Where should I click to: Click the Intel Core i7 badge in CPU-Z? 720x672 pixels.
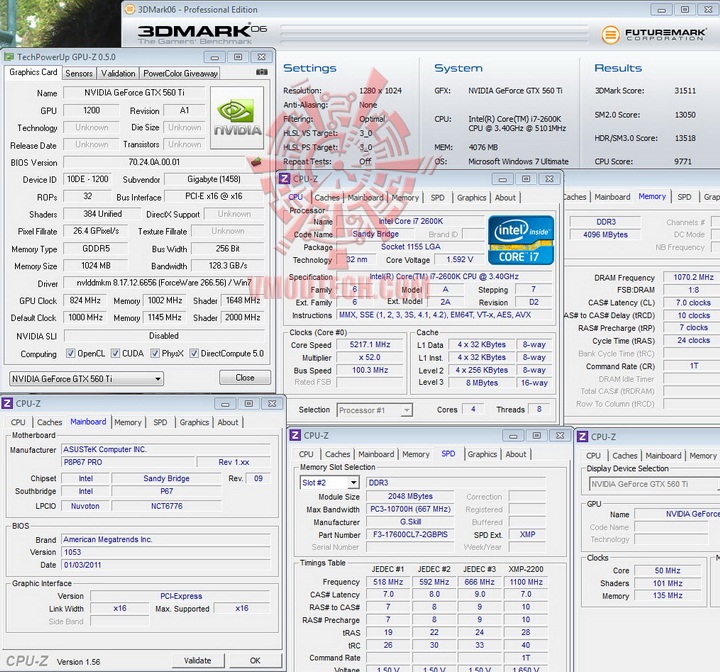coord(521,240)
